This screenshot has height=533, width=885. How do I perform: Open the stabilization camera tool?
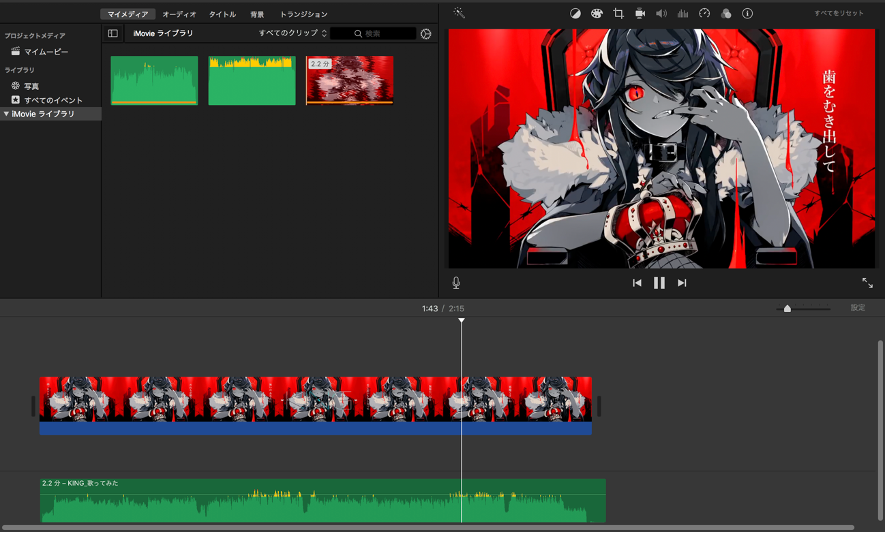tap(639, 13)
